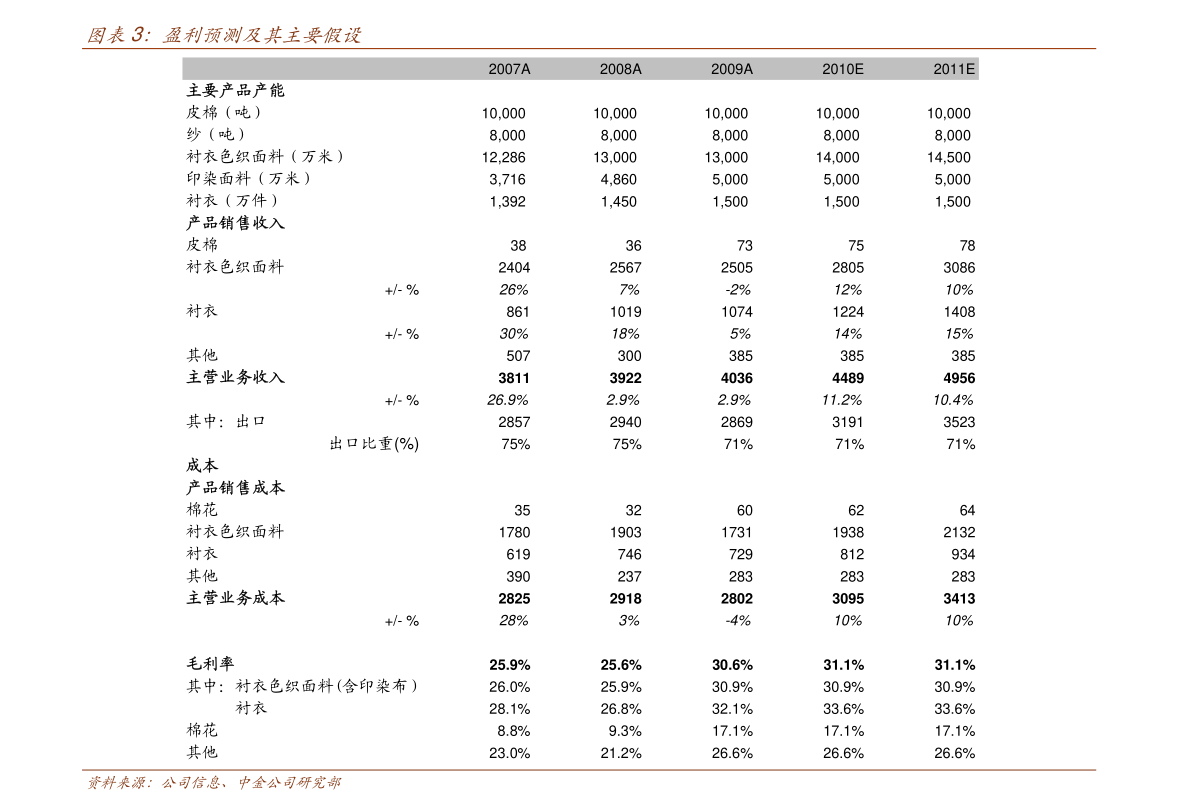Select the 纱（吨）row label
Image resolution: width=1191 pixels, height=812 pixels.
pos(216,134)
